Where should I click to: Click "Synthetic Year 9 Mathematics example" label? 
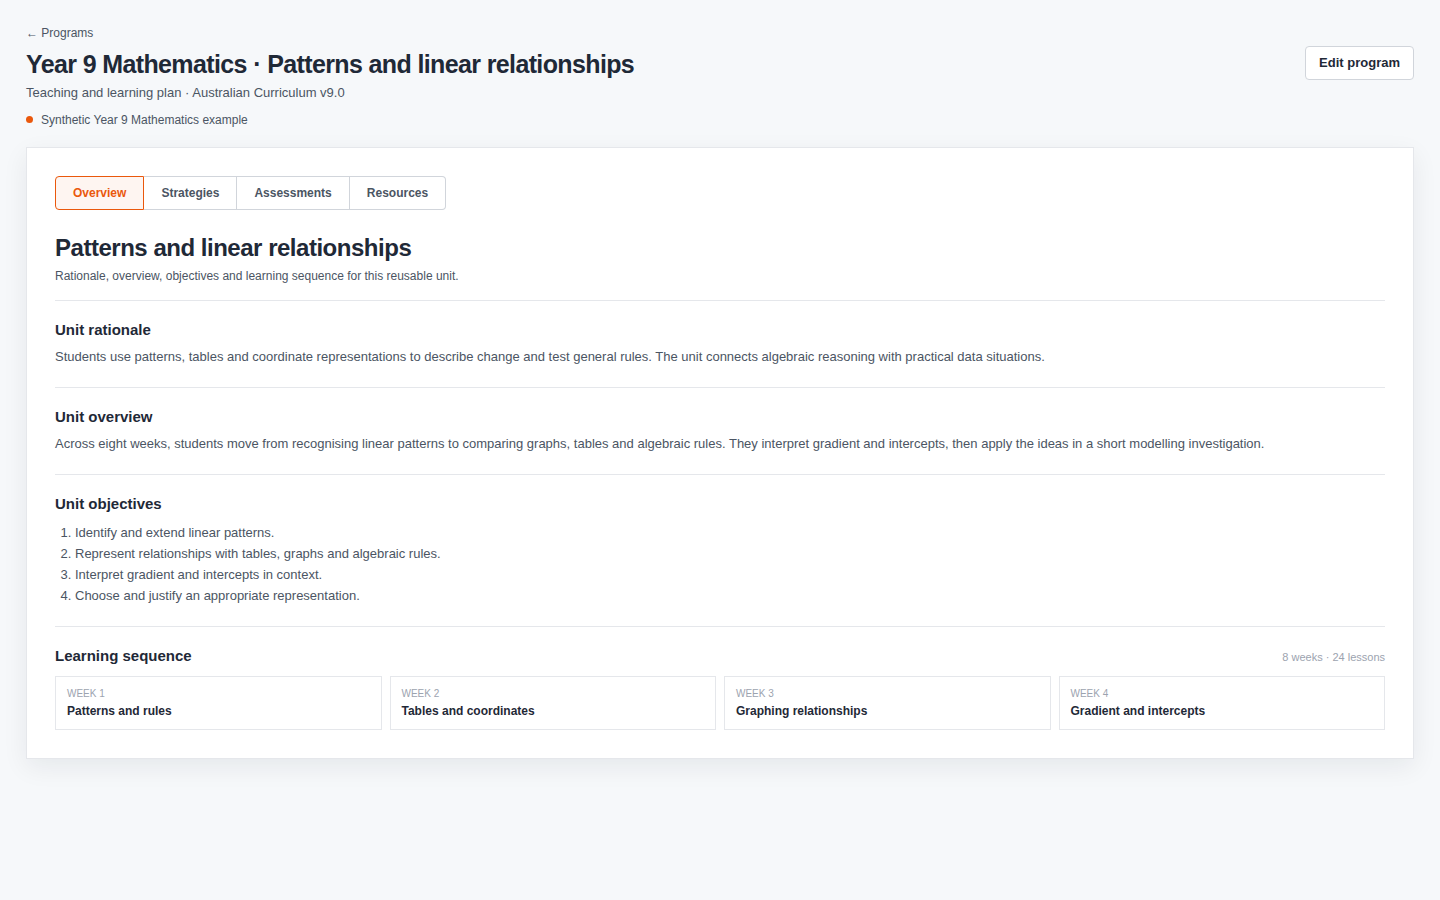pos(144,120)
